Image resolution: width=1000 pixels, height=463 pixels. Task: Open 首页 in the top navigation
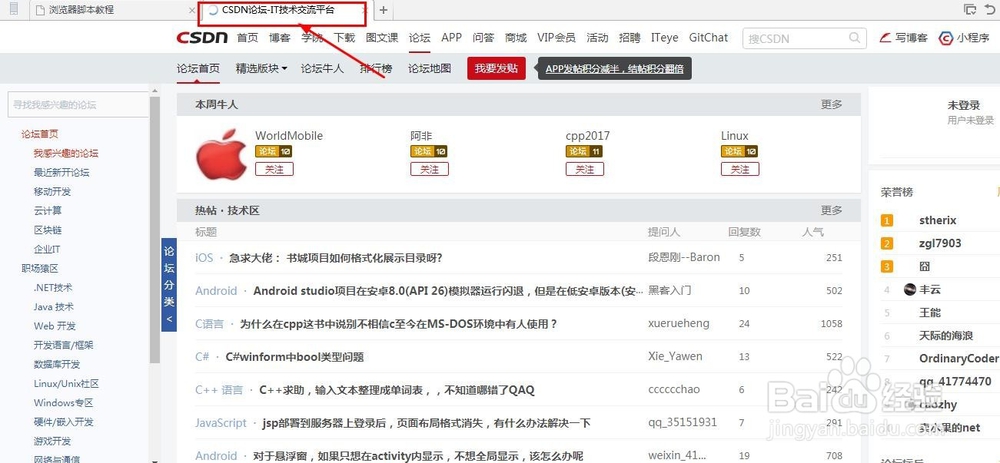pos(247,38)
